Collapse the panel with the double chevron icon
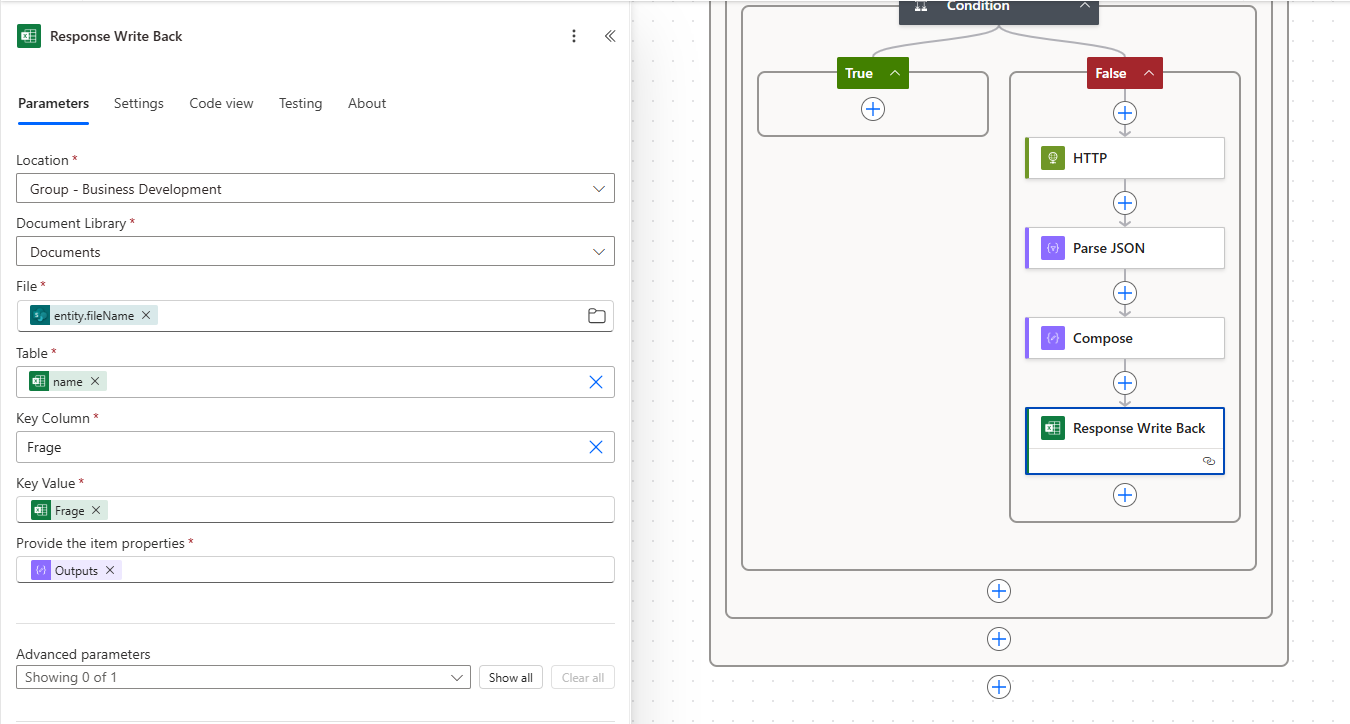Screen dimensions: 1350x724 (609, 36)
